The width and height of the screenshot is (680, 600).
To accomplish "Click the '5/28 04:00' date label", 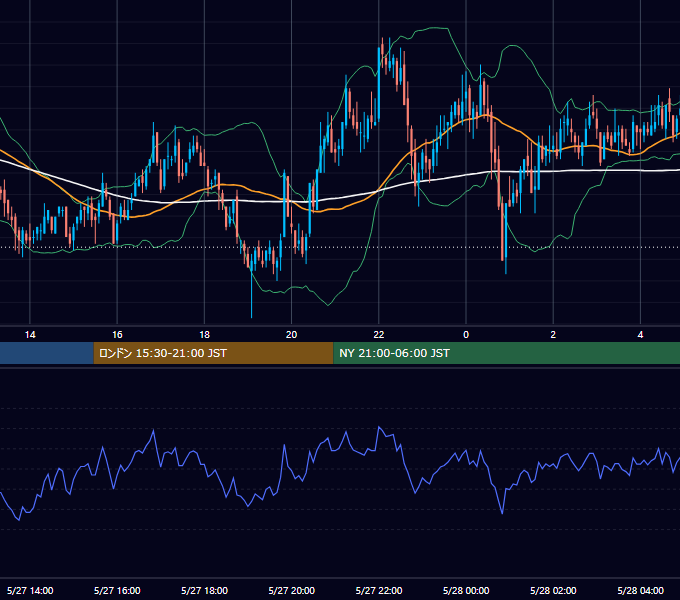I will (640, 590).
